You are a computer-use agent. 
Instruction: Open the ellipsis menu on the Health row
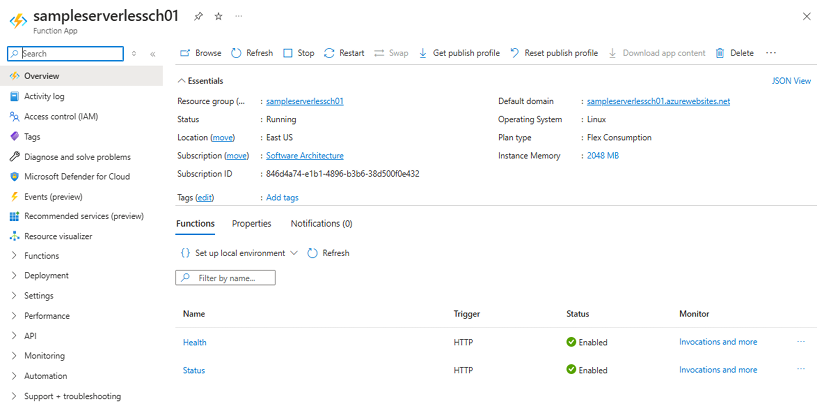tap(801, 342)
